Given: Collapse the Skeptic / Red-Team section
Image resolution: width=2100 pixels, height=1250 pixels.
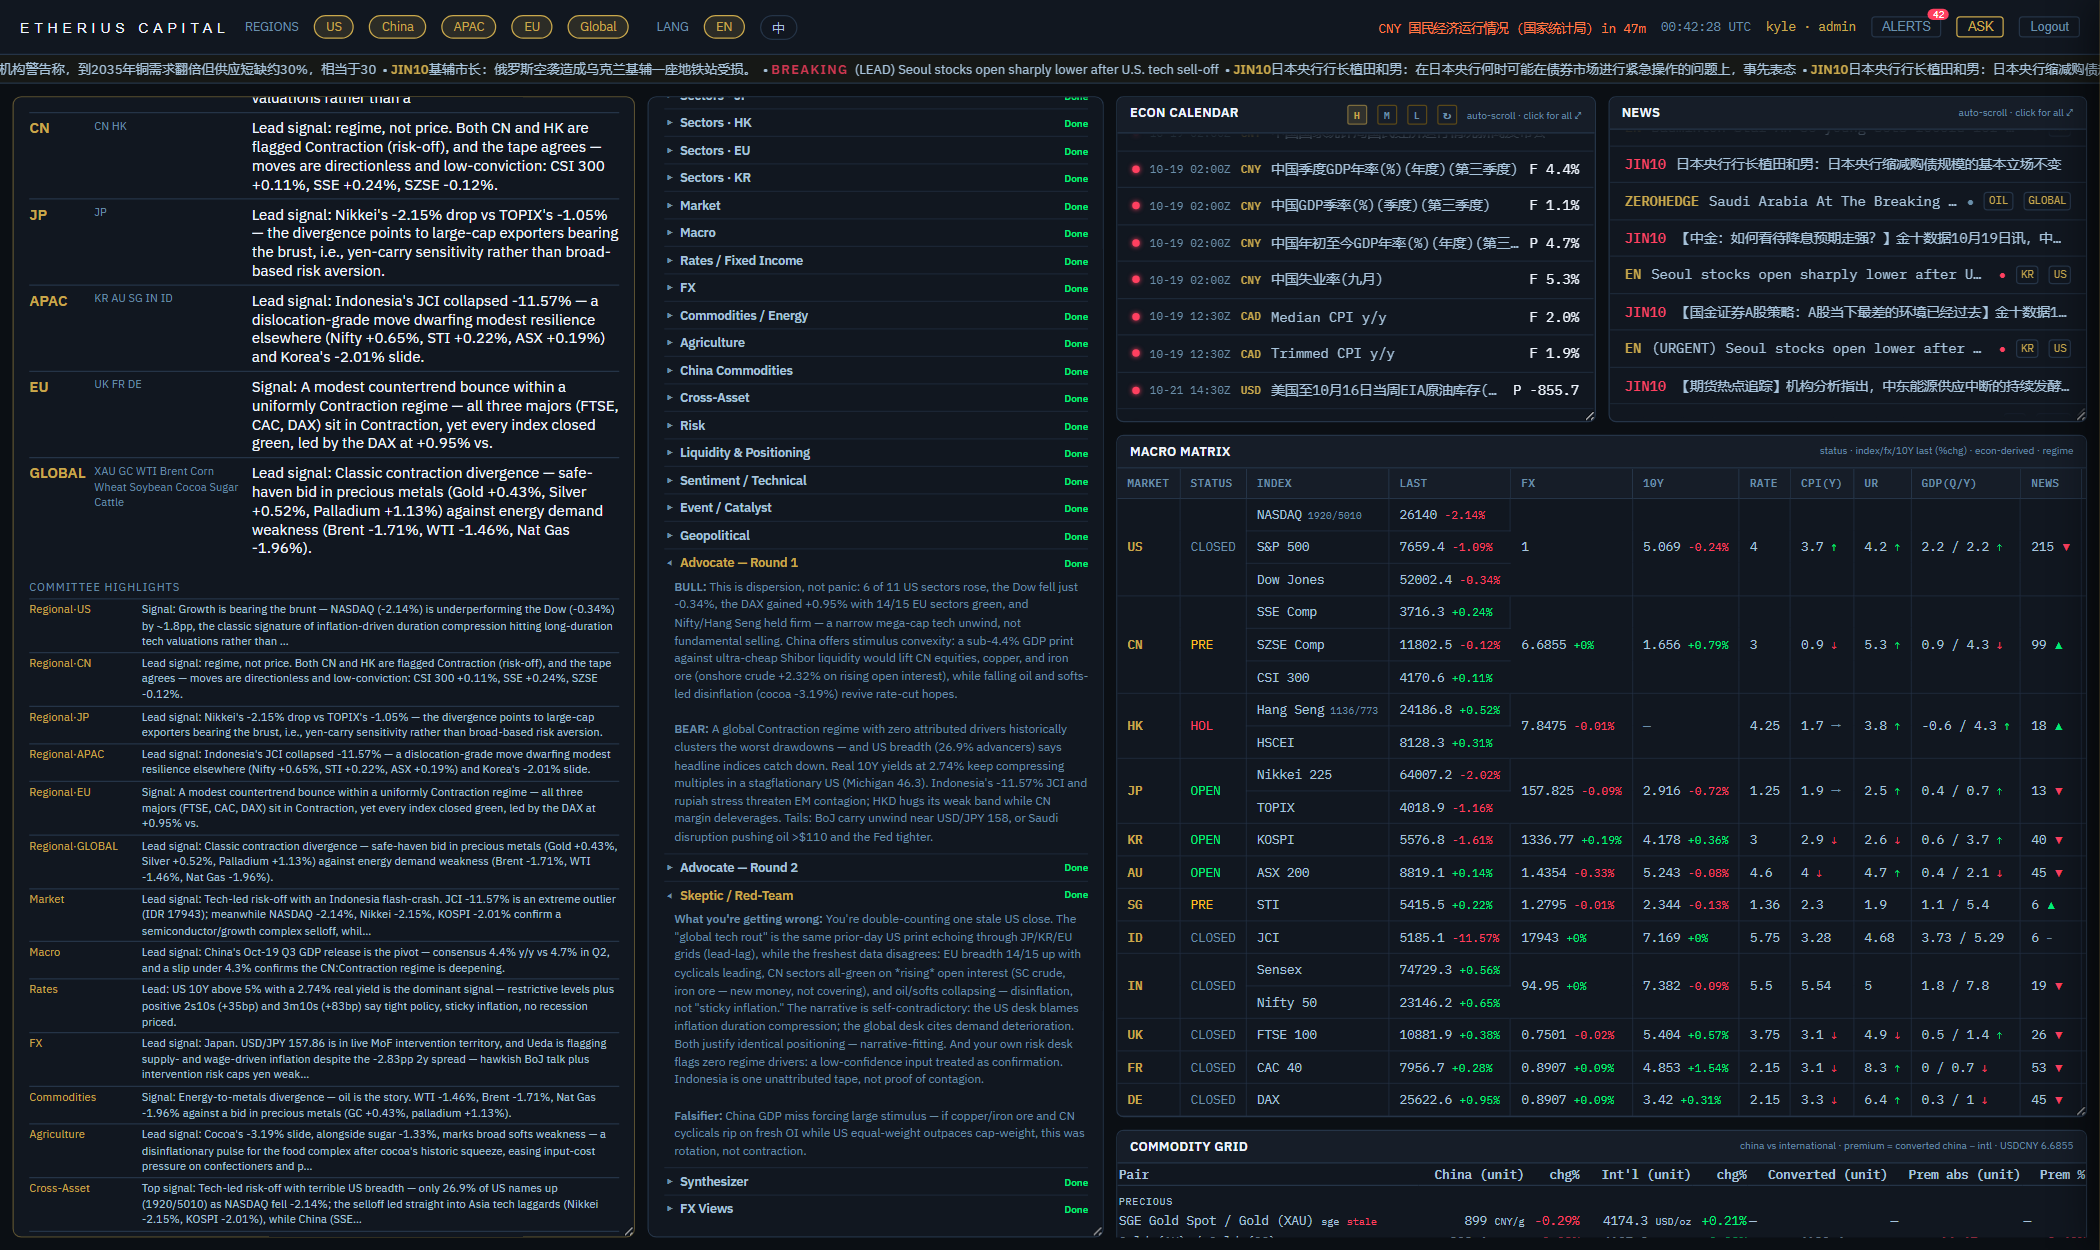Looking at the screenshot, I should 878,896.
